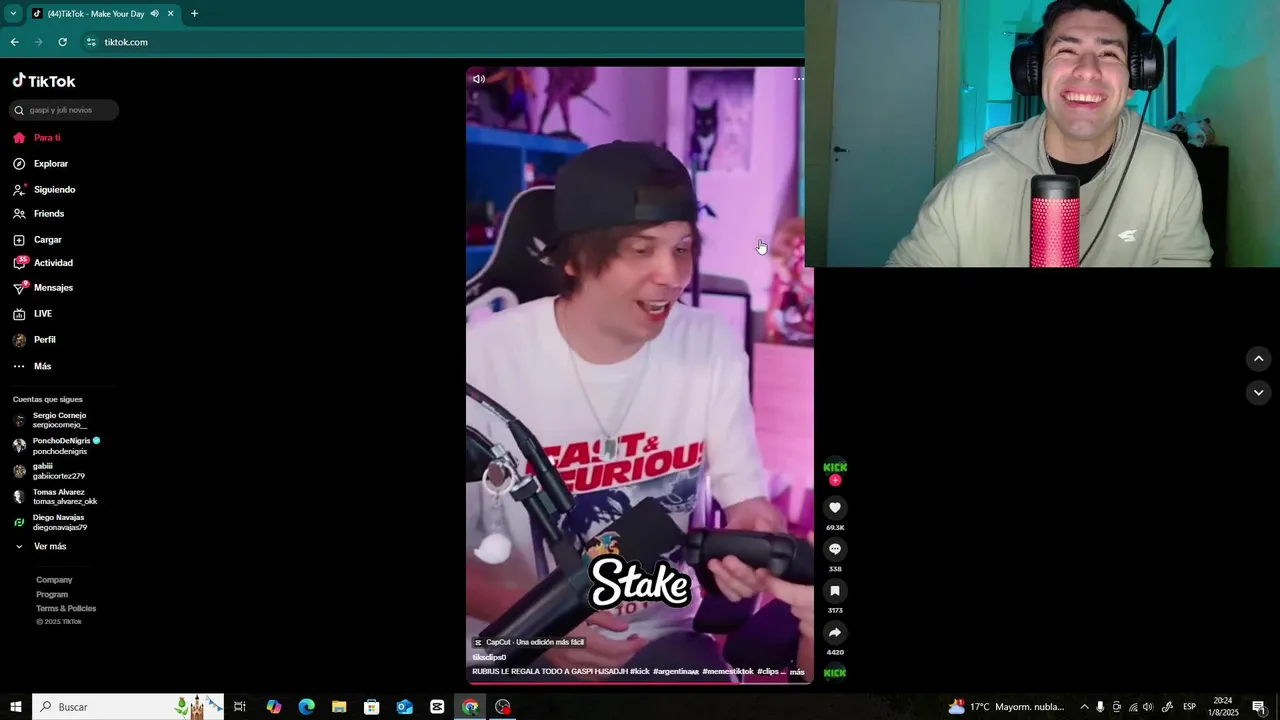Mute the TikTok video sound

(479, 79)
